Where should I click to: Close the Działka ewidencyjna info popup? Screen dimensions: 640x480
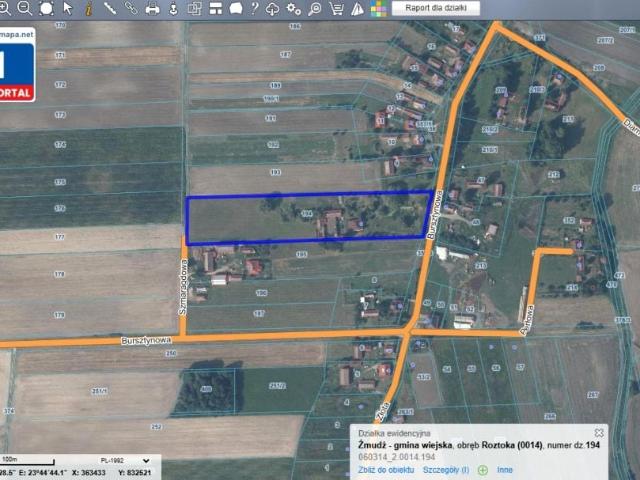tap(599, 433)
